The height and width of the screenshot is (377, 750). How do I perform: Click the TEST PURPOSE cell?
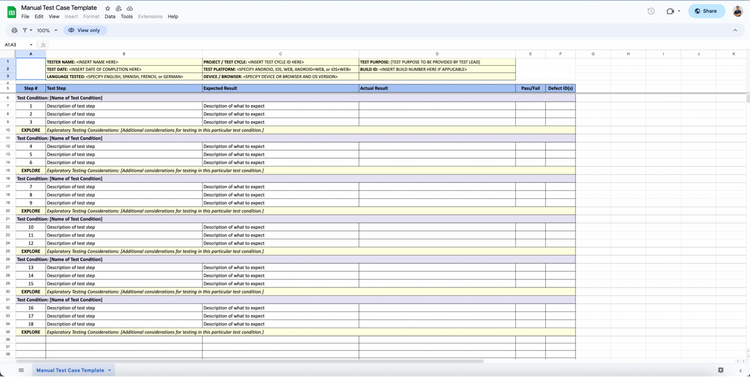(x=437, y=62)
